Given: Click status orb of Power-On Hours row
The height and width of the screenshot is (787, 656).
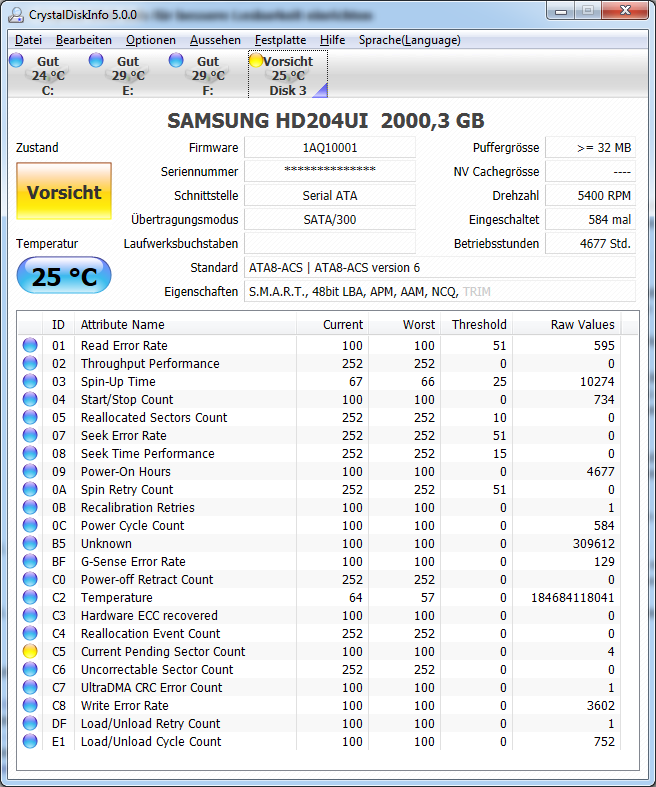Looking at the screenshot, I should [x=30, y=471].
